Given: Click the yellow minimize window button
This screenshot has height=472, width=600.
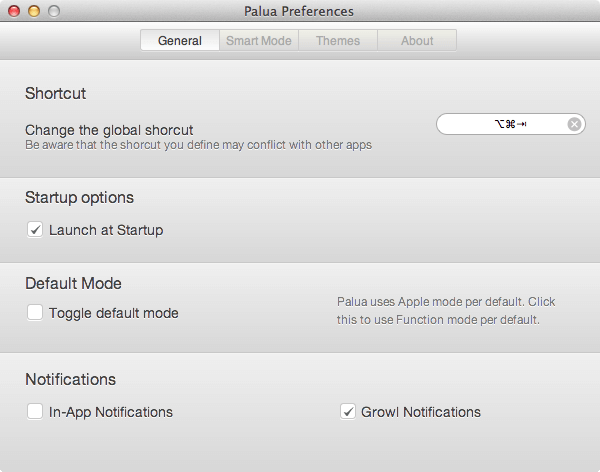Looking at the screenshot, I should coord(34,11).
